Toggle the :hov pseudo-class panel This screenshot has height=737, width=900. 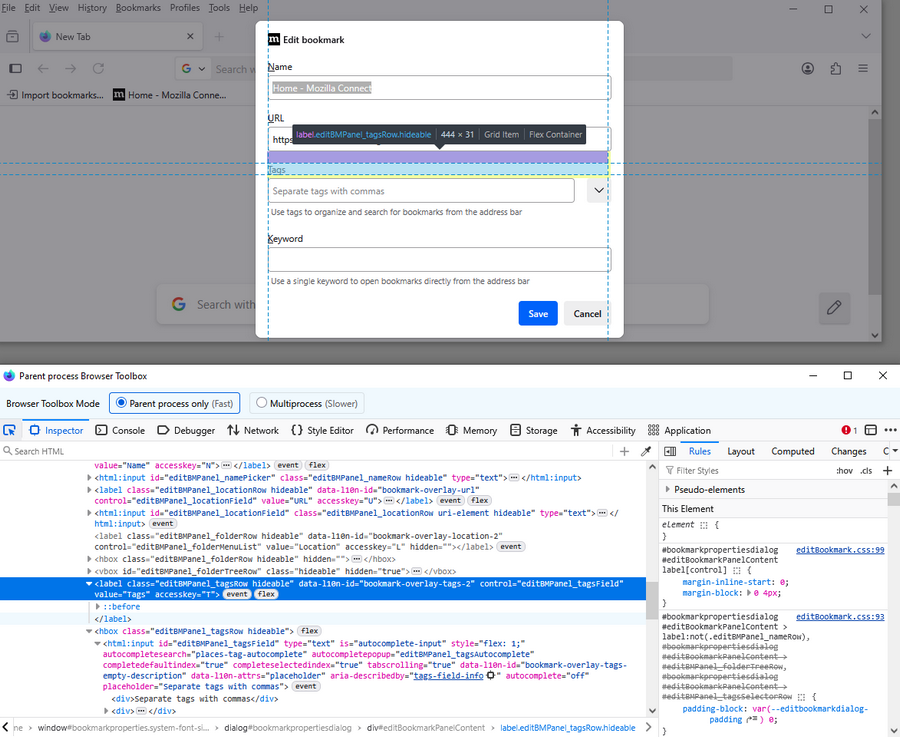[x=845, y=470]
